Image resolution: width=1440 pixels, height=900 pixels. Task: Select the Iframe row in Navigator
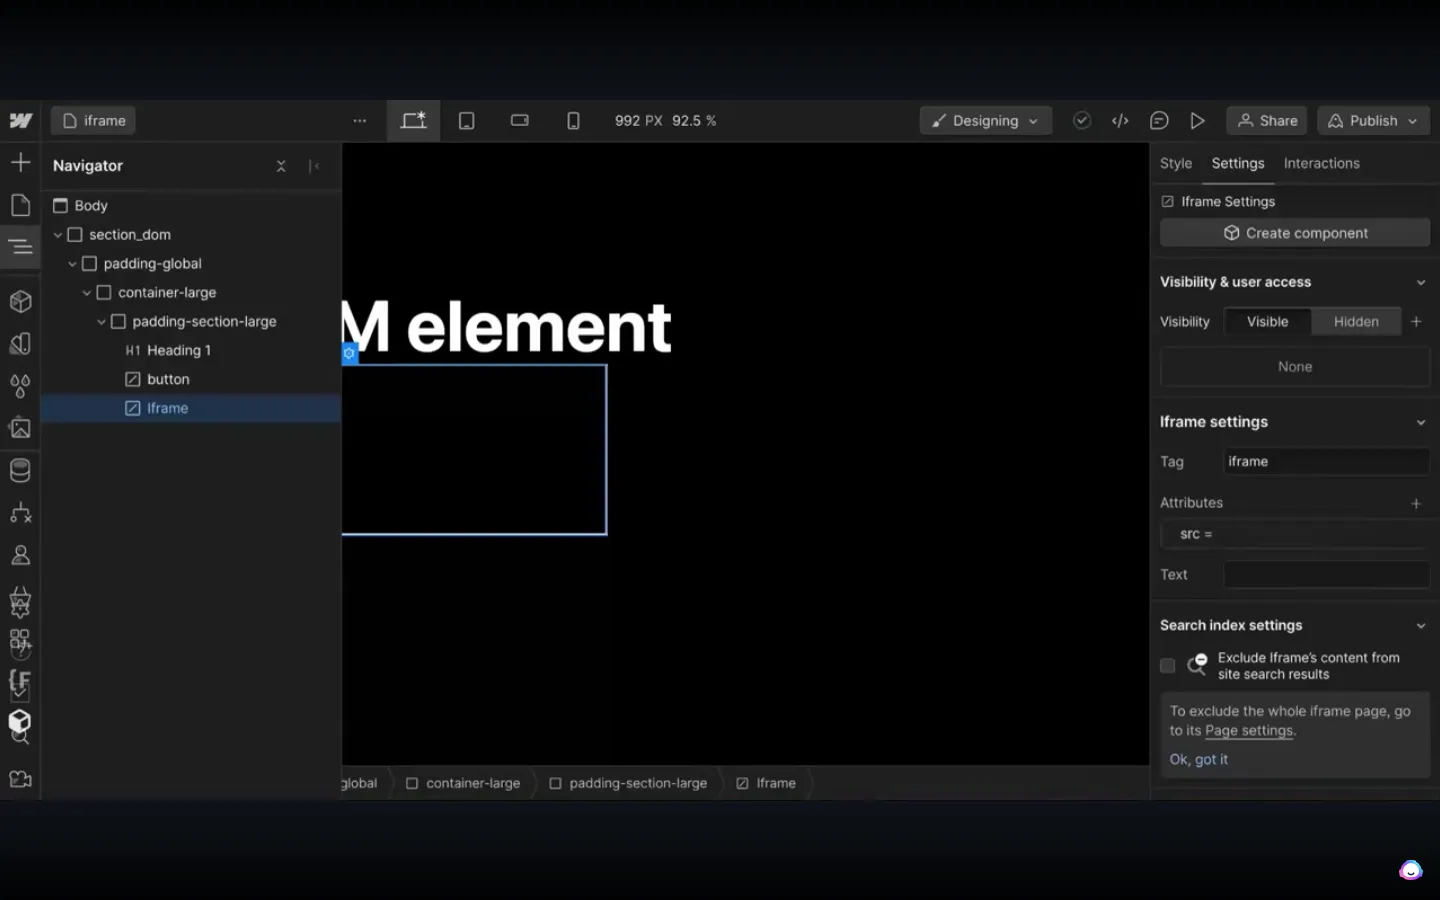tap(190, 409)
